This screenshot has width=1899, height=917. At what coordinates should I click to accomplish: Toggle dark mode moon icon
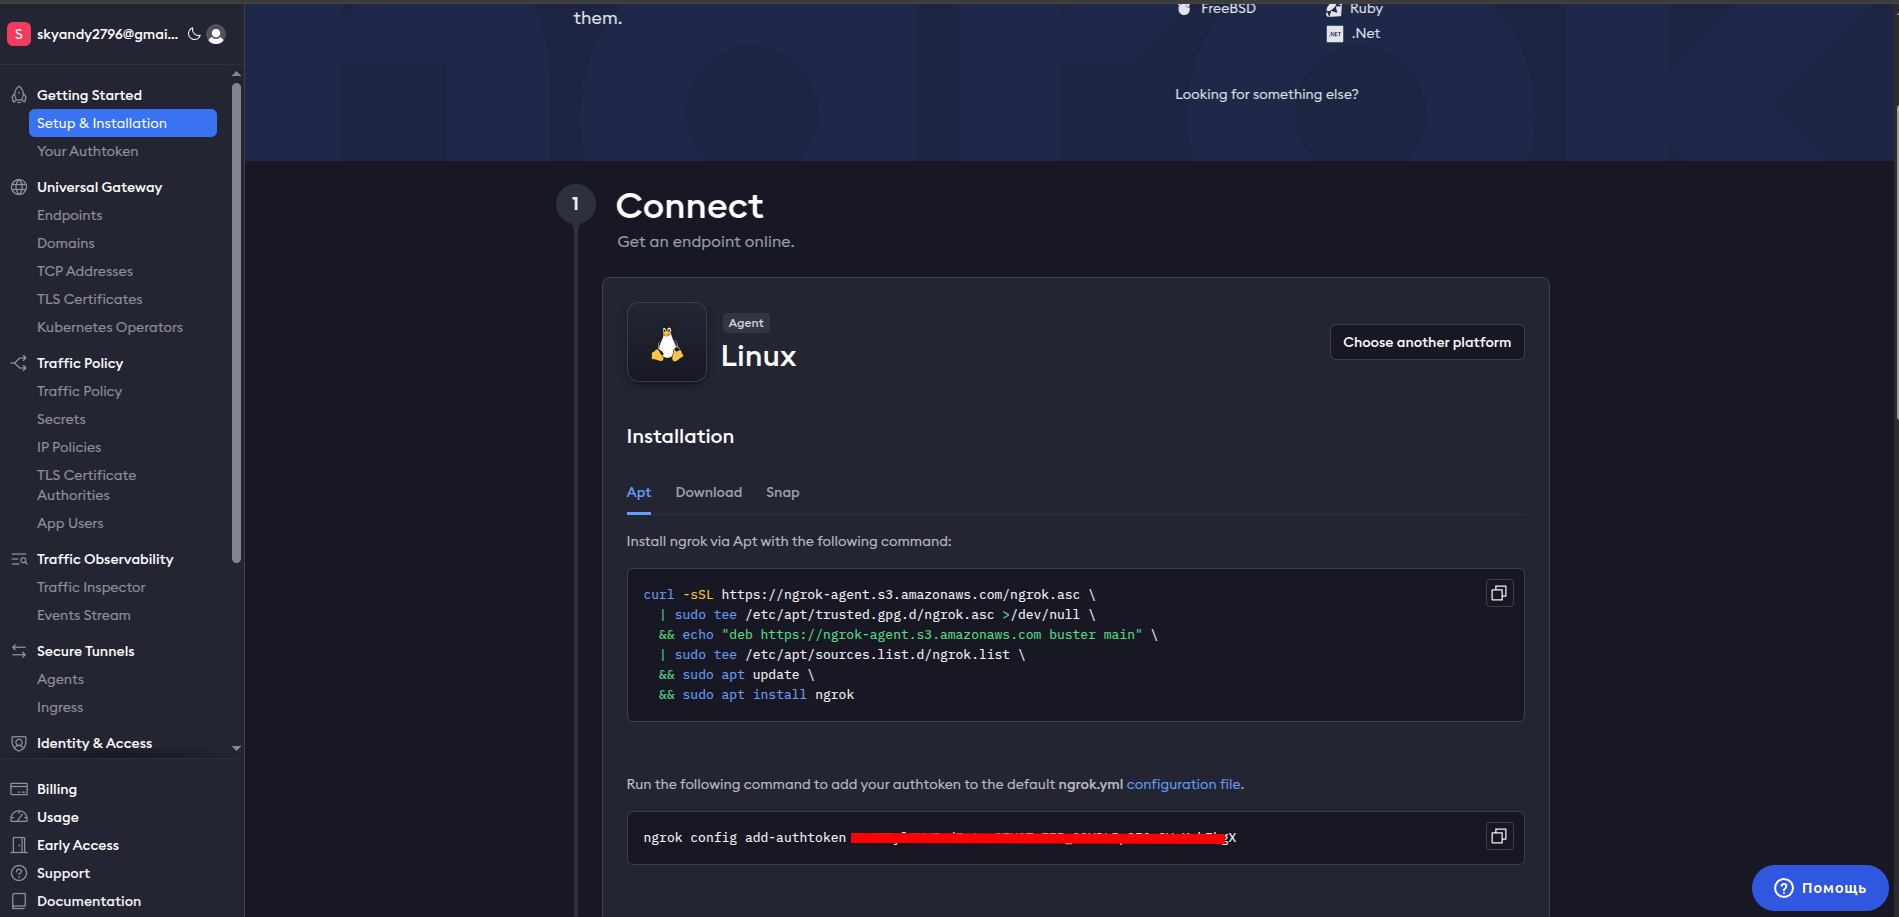194,34
